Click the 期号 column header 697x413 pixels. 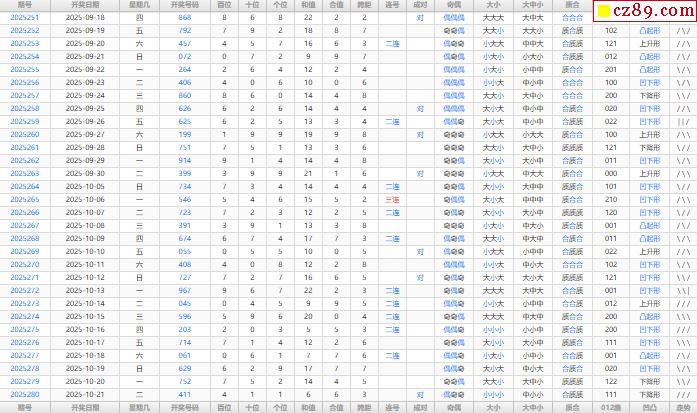pyautogui.click(x=25, y=5)
